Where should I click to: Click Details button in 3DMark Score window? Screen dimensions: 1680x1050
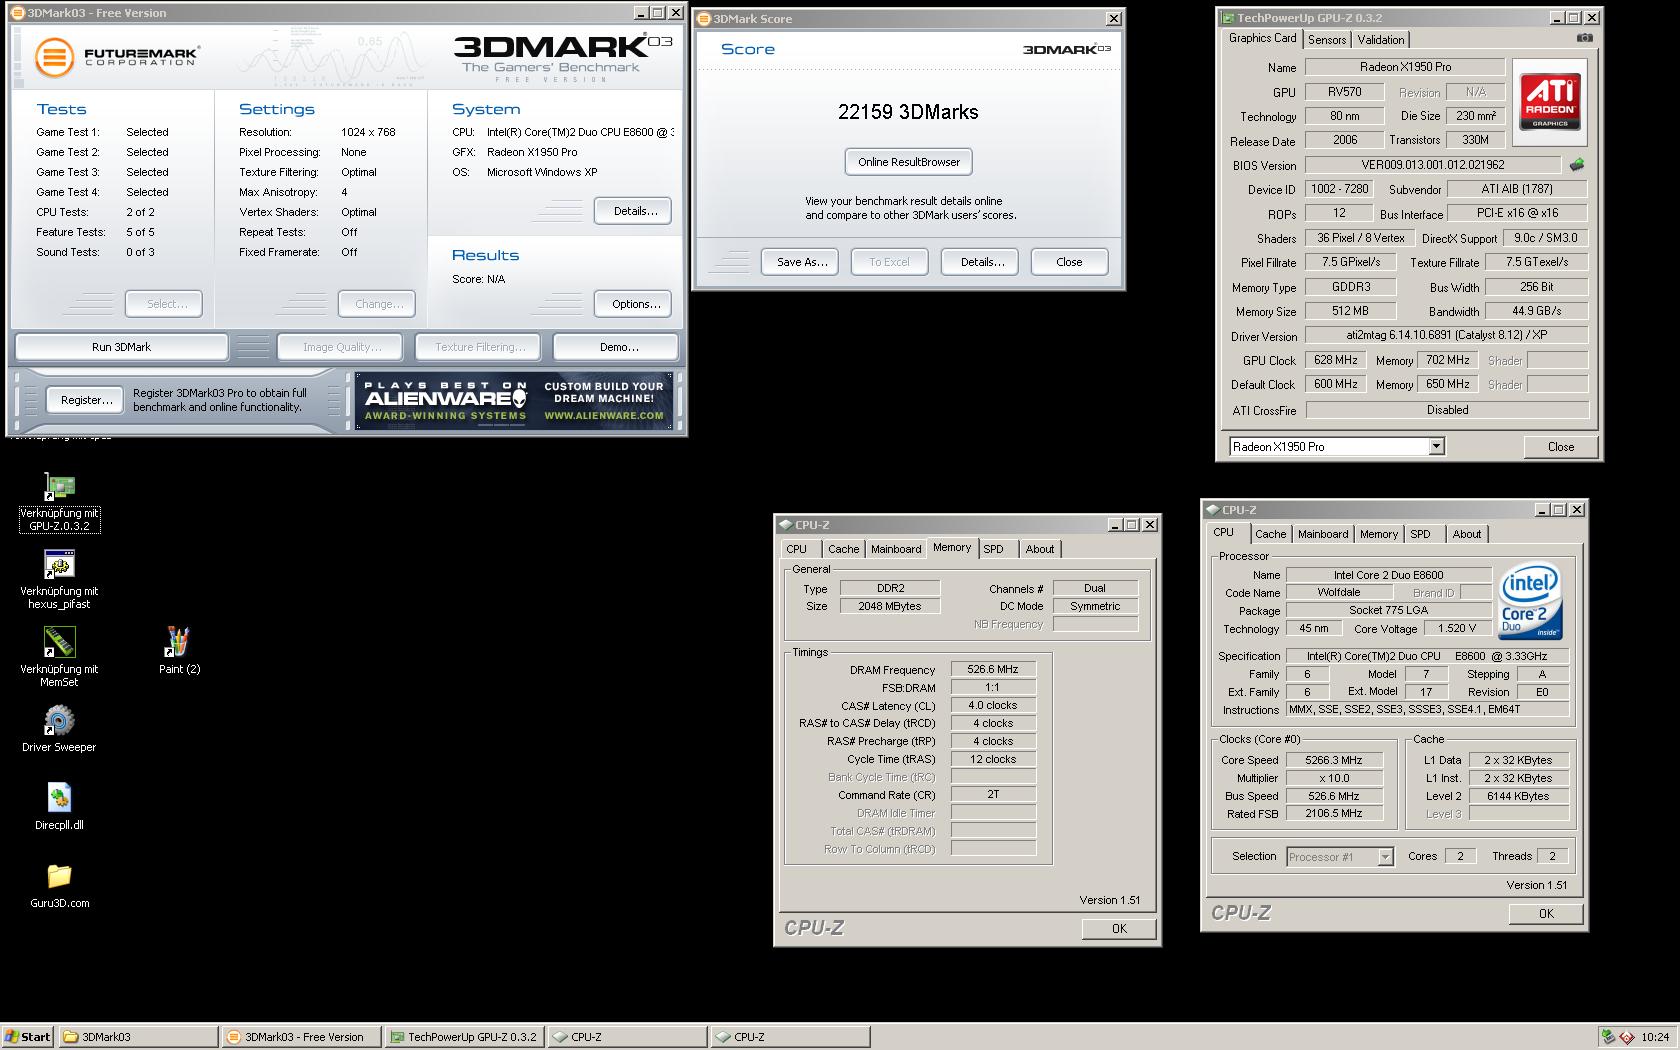point(982,262)
